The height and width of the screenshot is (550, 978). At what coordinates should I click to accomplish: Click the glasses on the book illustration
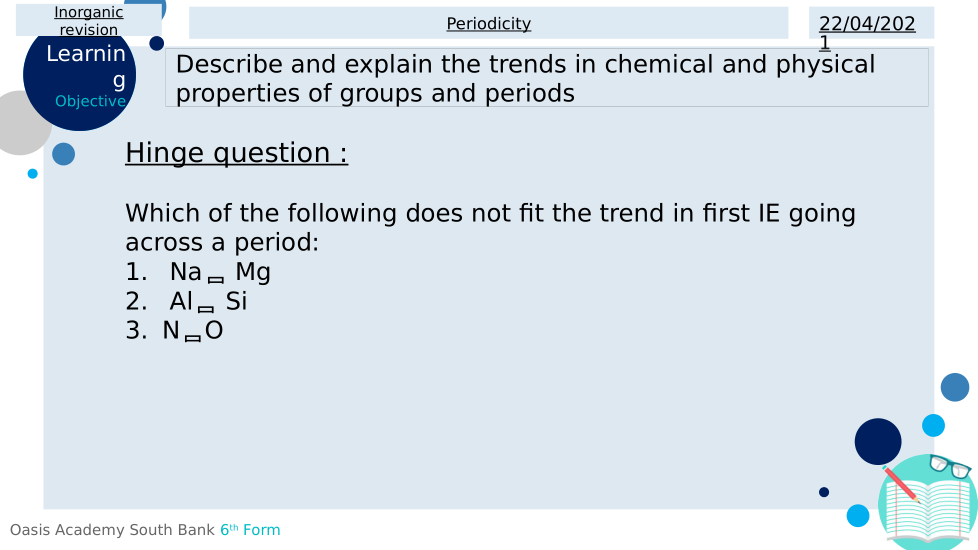[x=950, y=466]
